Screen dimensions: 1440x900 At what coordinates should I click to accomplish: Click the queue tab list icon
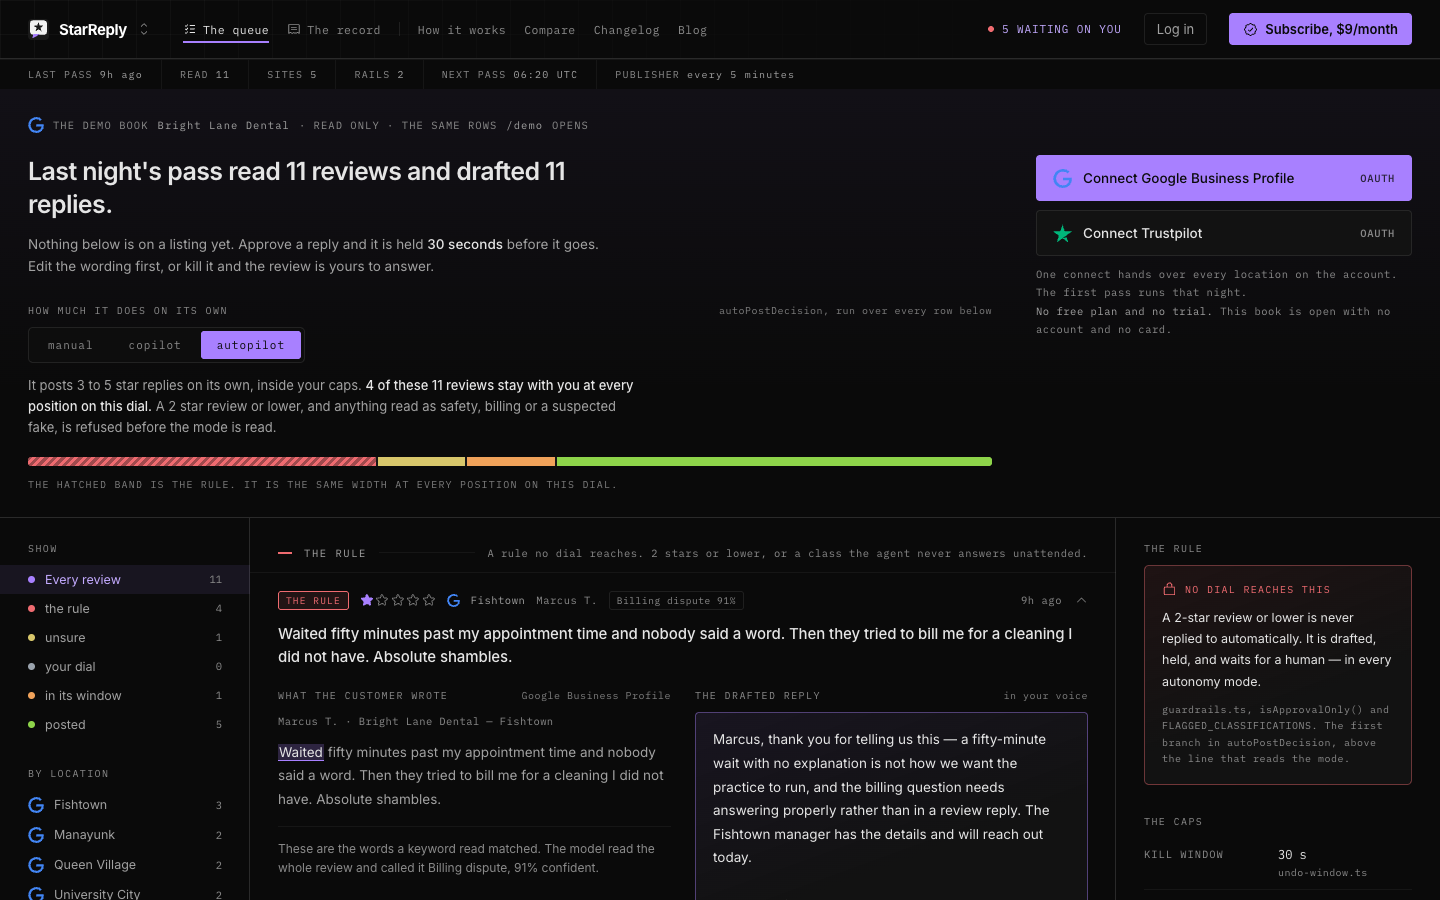(190, 30)
